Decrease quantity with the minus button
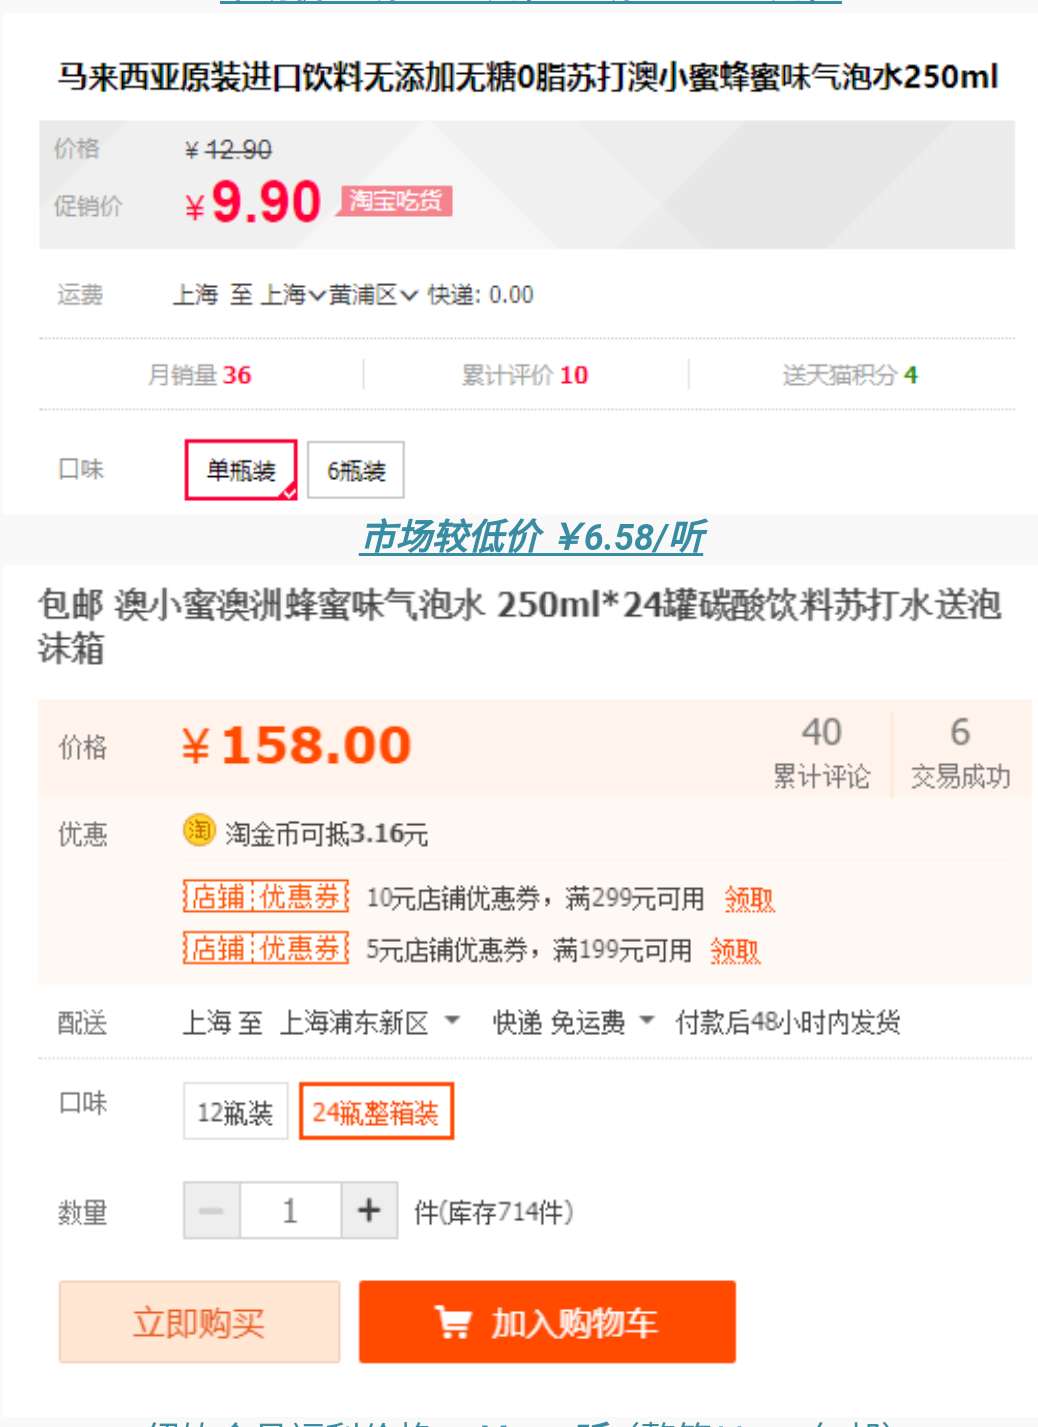The width and height of the screenshot is (1038, 1427). click(x=211, y=1211)
